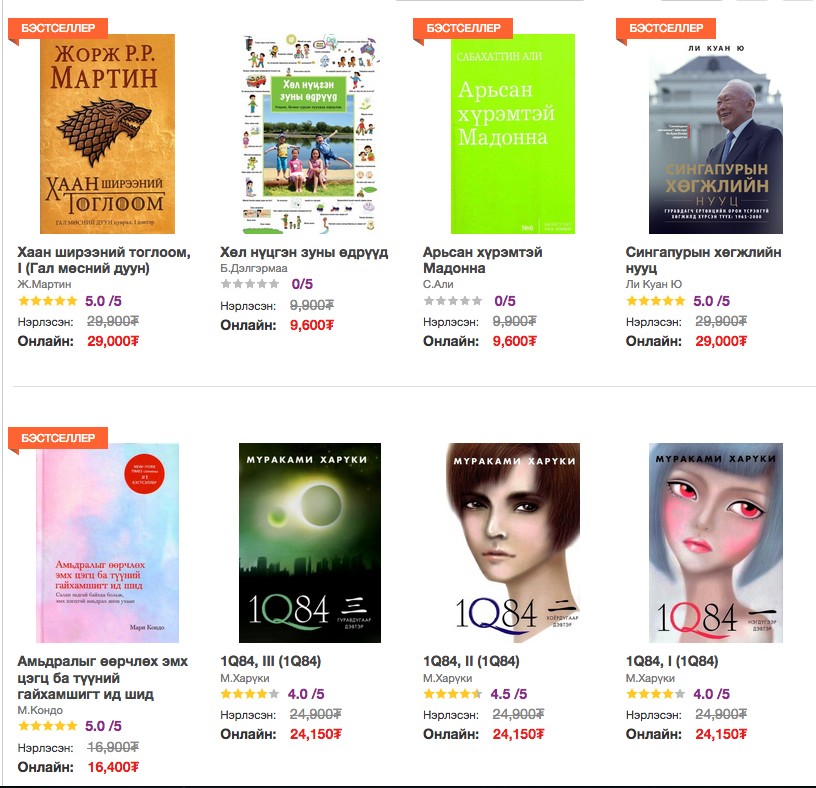Click БЭСТСЕЛЛЕР badge on the Мартин book
The height and width of the screenshot is (788, 816).
pos(58,28)
